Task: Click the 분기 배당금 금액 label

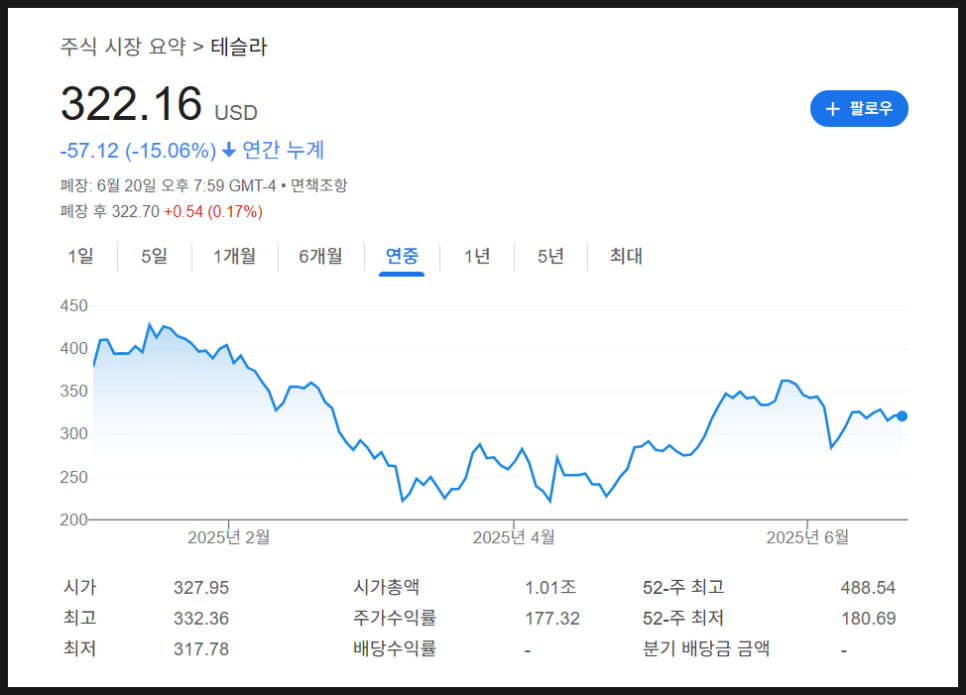Action: [x=706, y=648]
